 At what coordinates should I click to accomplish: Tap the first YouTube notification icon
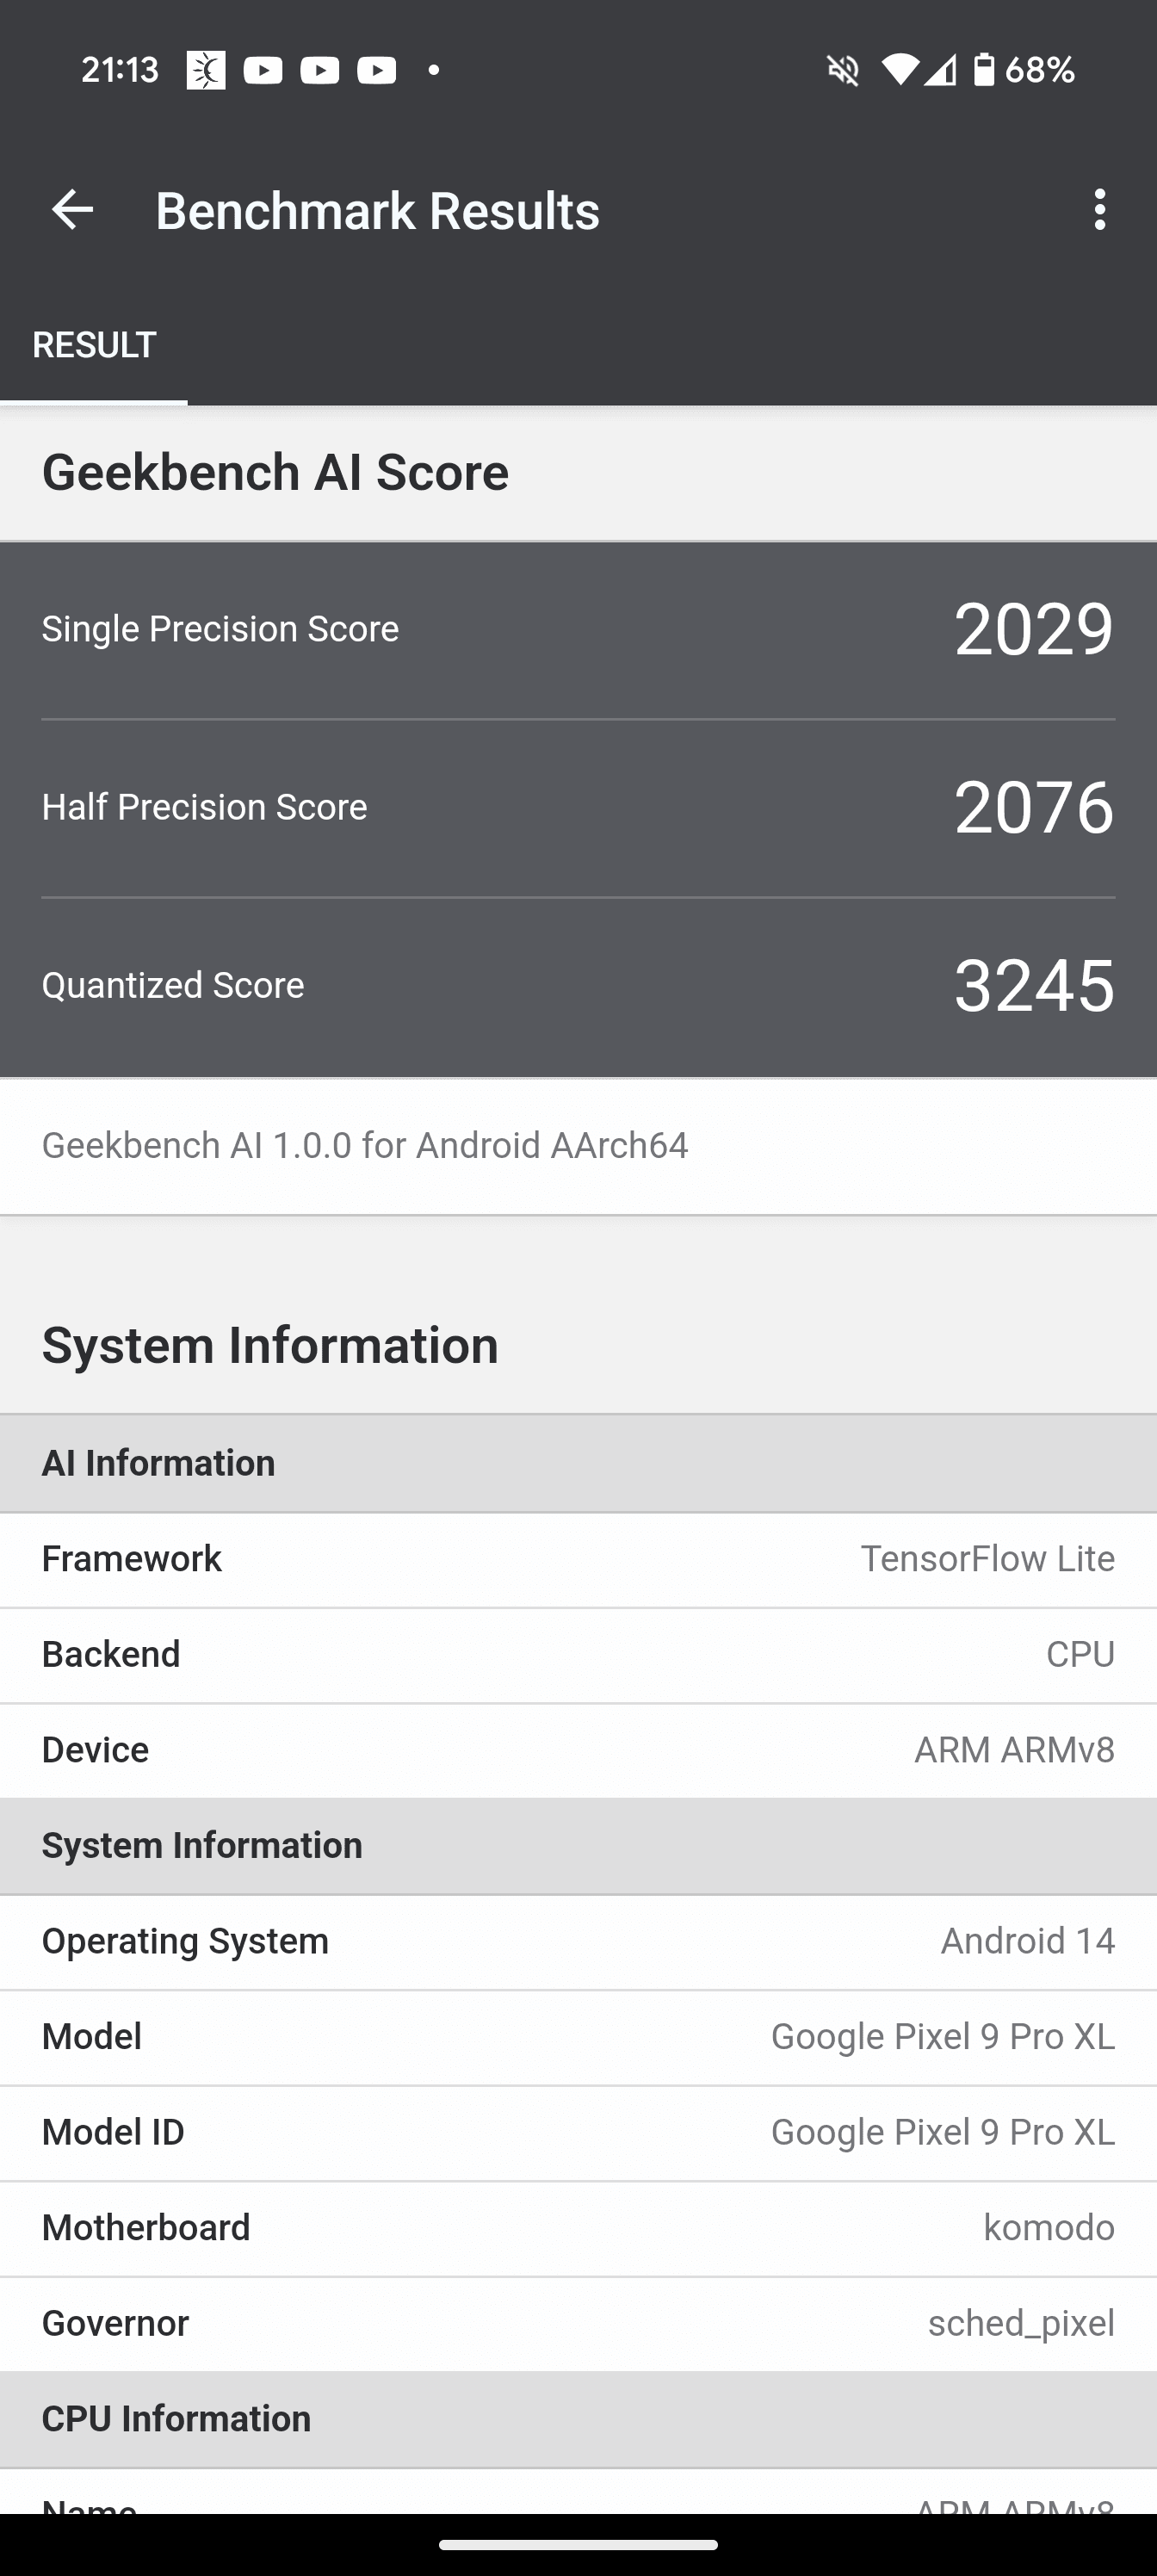click(263, 70)
